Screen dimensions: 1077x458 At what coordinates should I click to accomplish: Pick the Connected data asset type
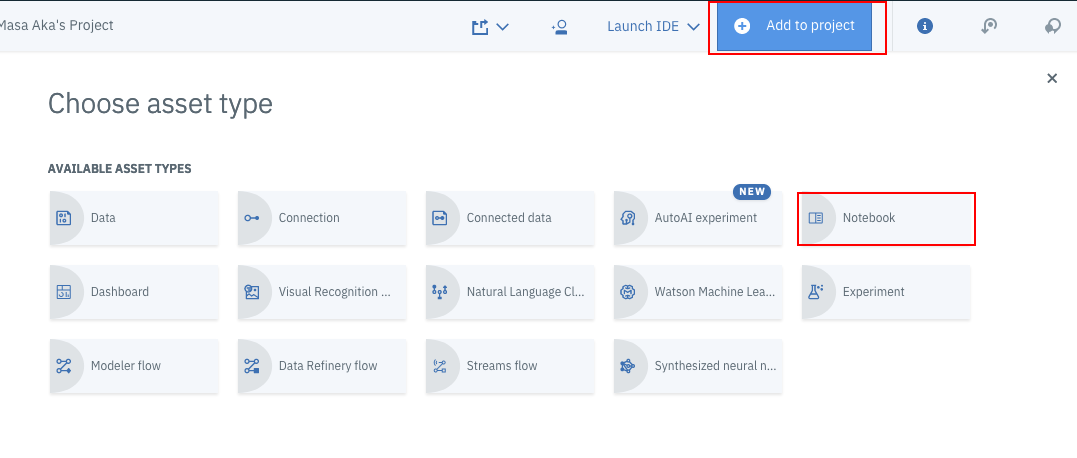pos(510,218)
